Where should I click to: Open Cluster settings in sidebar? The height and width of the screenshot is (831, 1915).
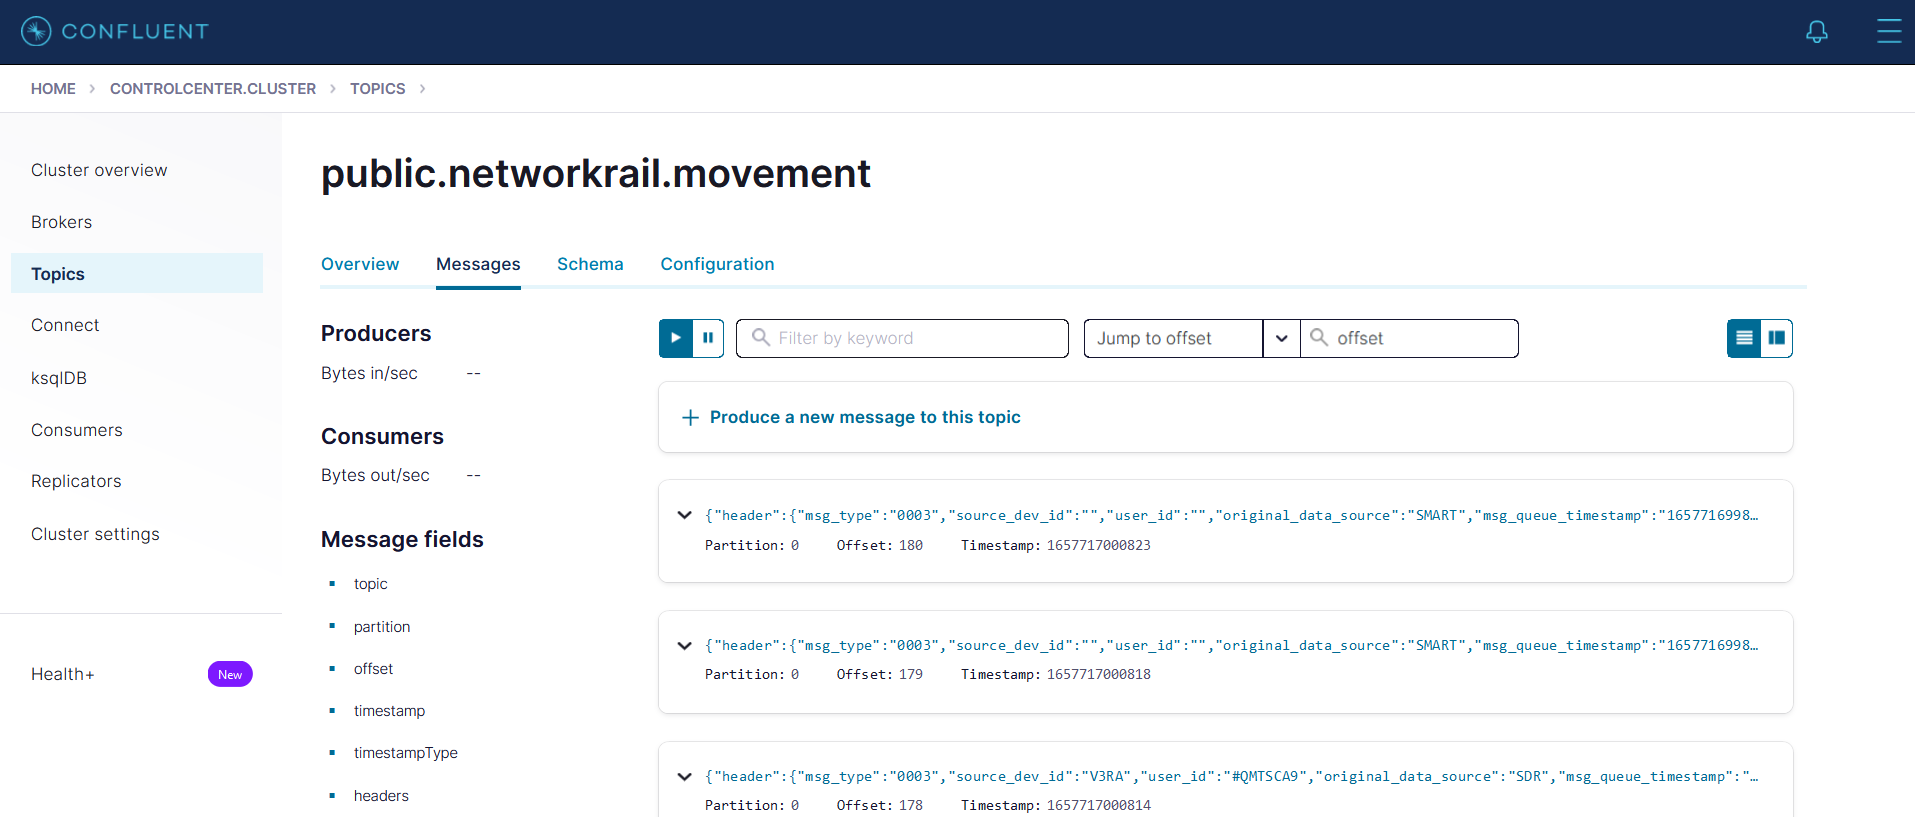95,534
